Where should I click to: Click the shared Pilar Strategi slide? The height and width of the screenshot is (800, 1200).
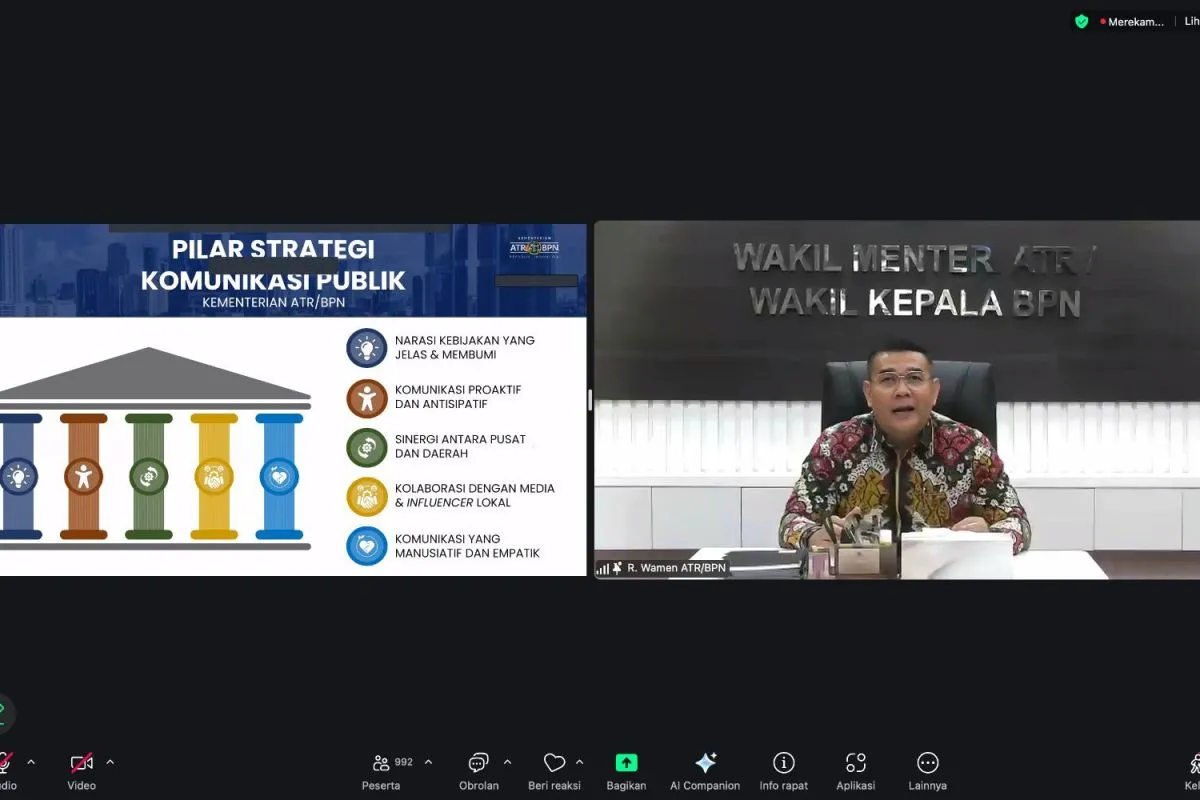point(292,400)
